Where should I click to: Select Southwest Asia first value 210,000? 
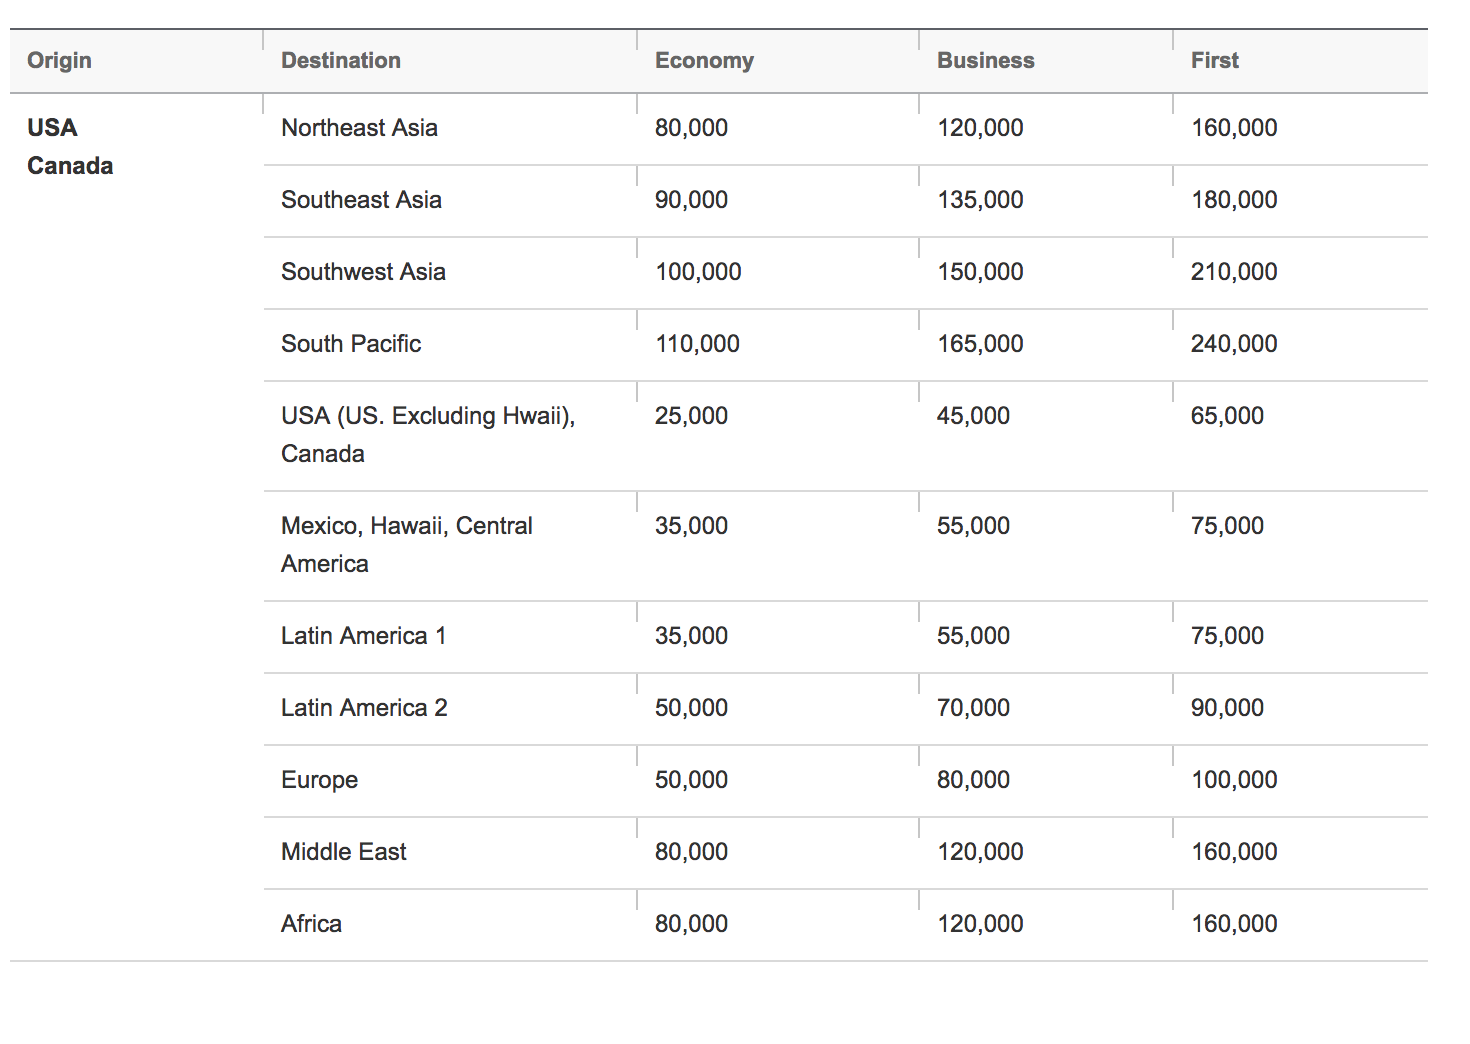tap(1234, 272)
